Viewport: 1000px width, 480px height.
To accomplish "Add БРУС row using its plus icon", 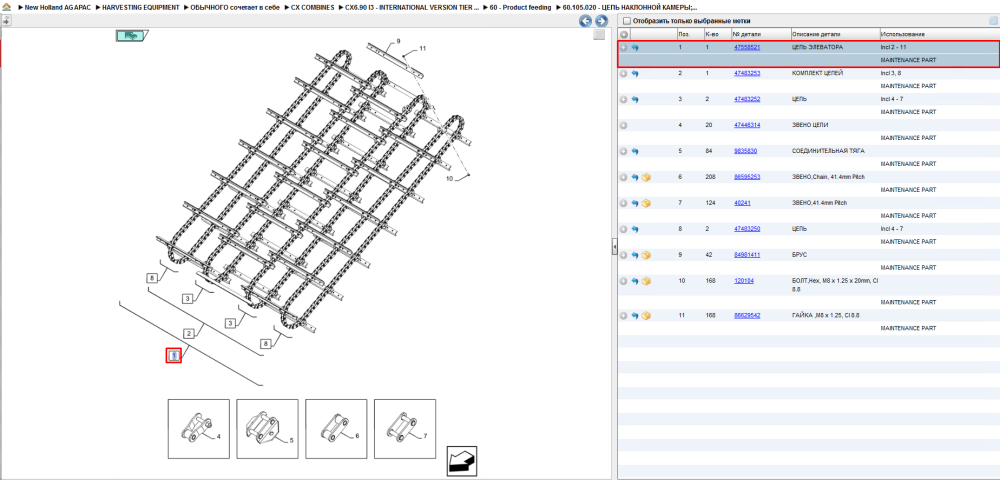I will click(624, 255).
